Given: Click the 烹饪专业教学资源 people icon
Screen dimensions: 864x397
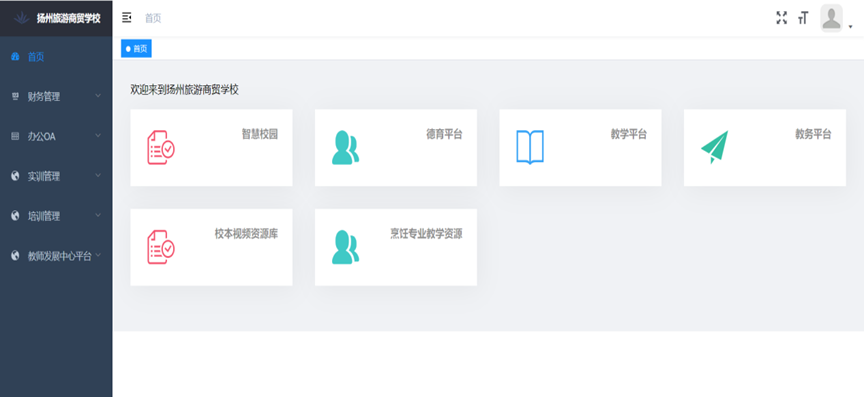Looking at the screenshot, I should 345,247.
